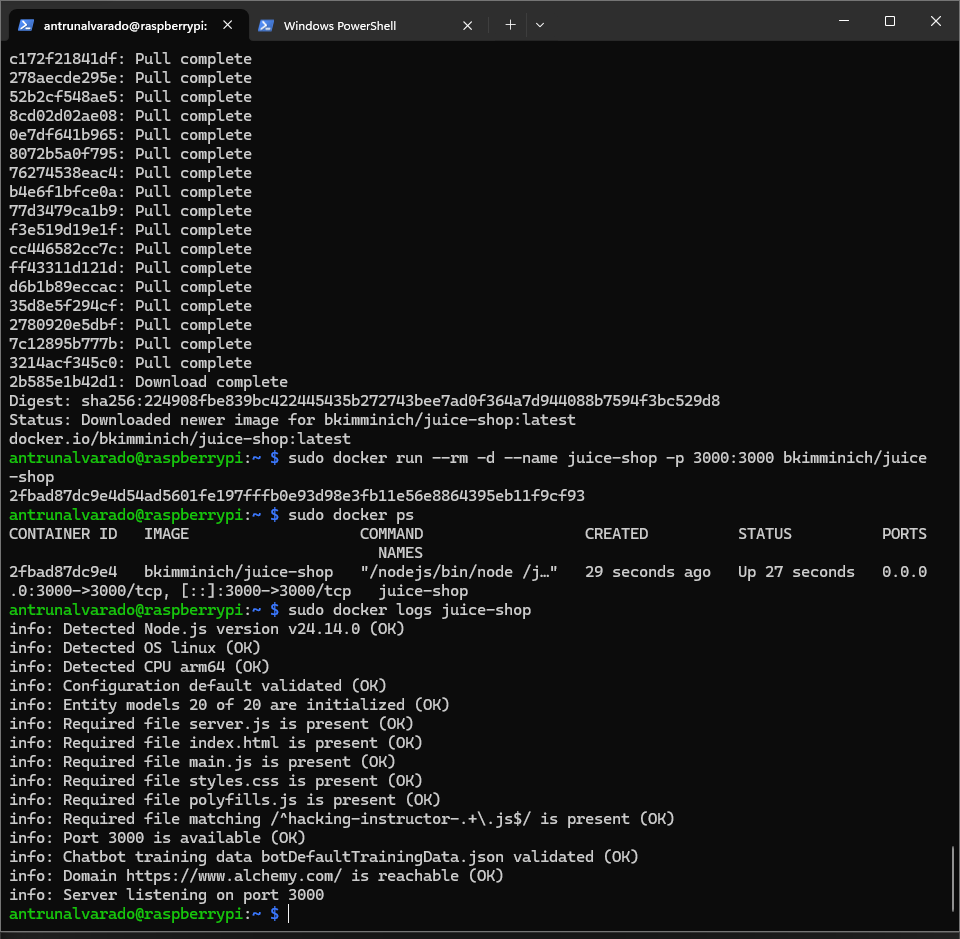Click the 'Status: Downloaded newer image' line

[292, 420]
